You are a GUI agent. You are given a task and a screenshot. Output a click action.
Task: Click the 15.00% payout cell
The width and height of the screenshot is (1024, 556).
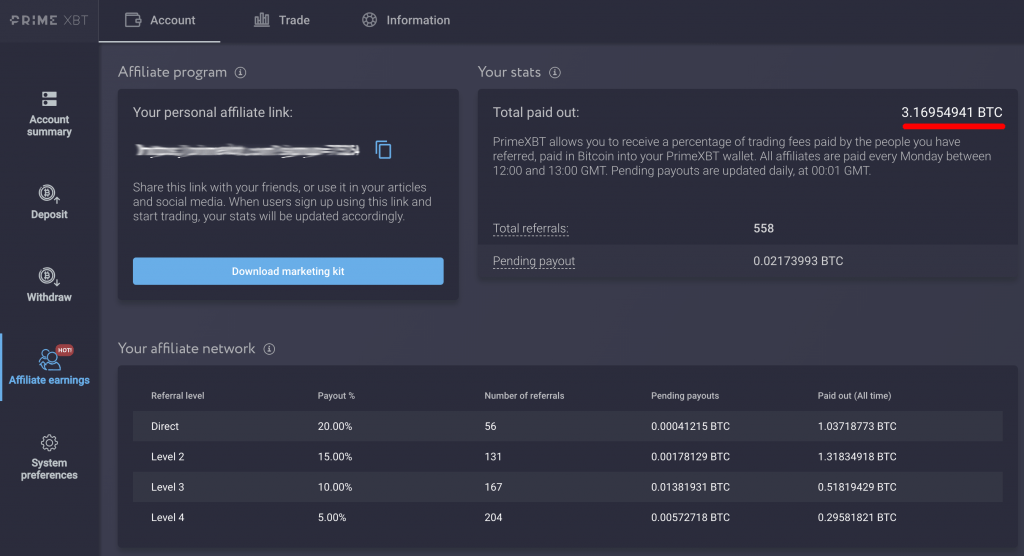(335, 457)
